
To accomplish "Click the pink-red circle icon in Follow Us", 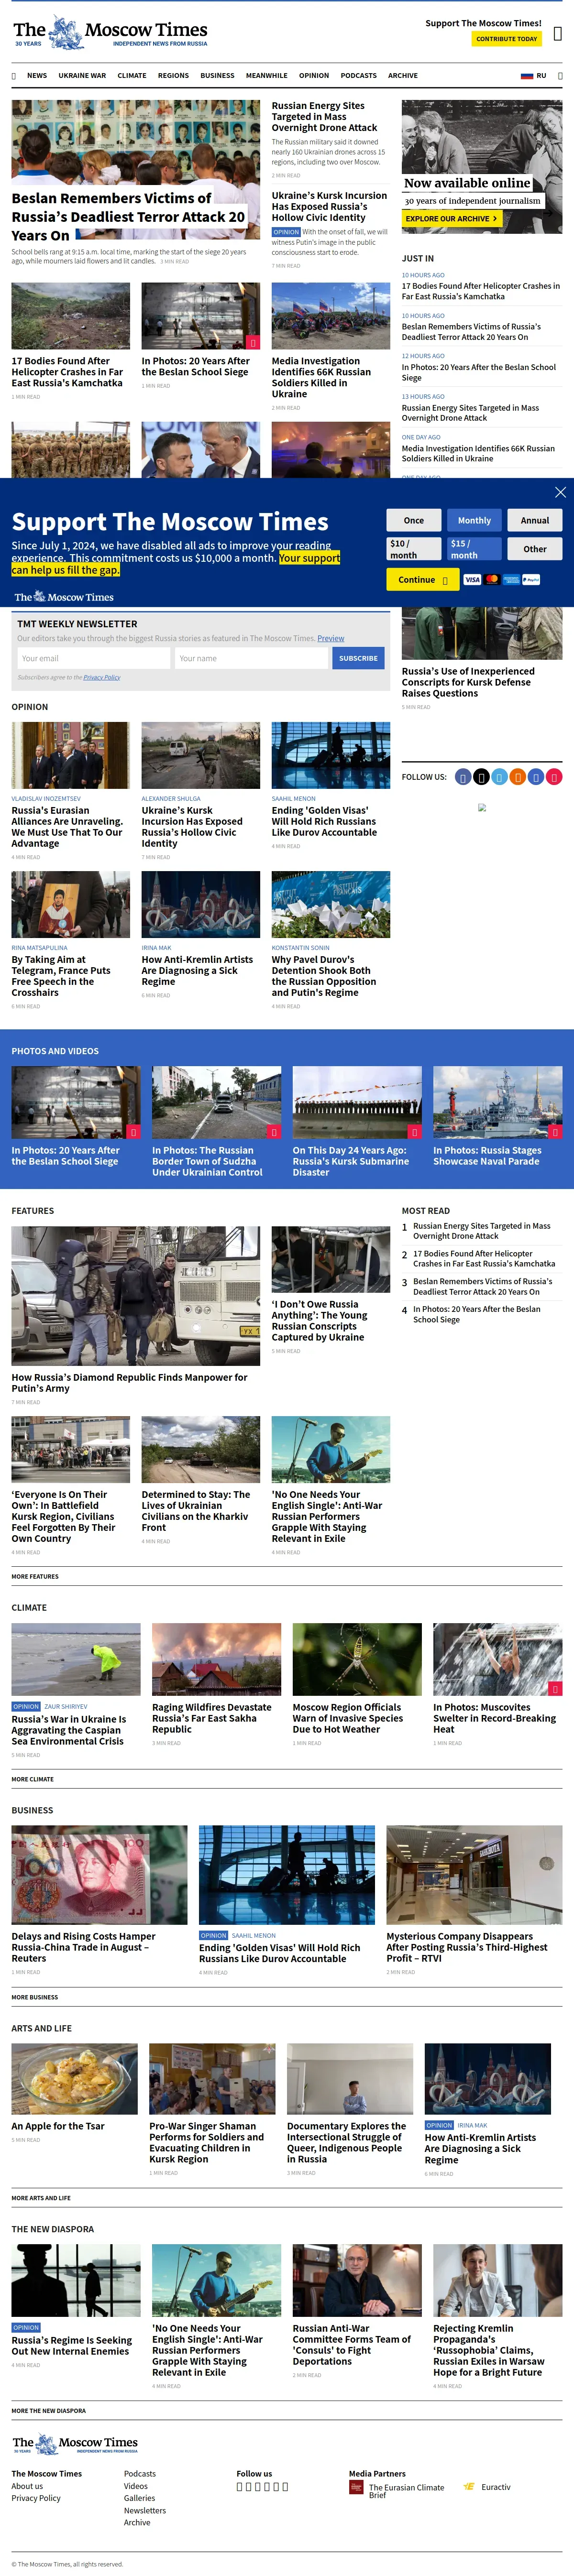I will pyautogui.click(x=554, y=777).
